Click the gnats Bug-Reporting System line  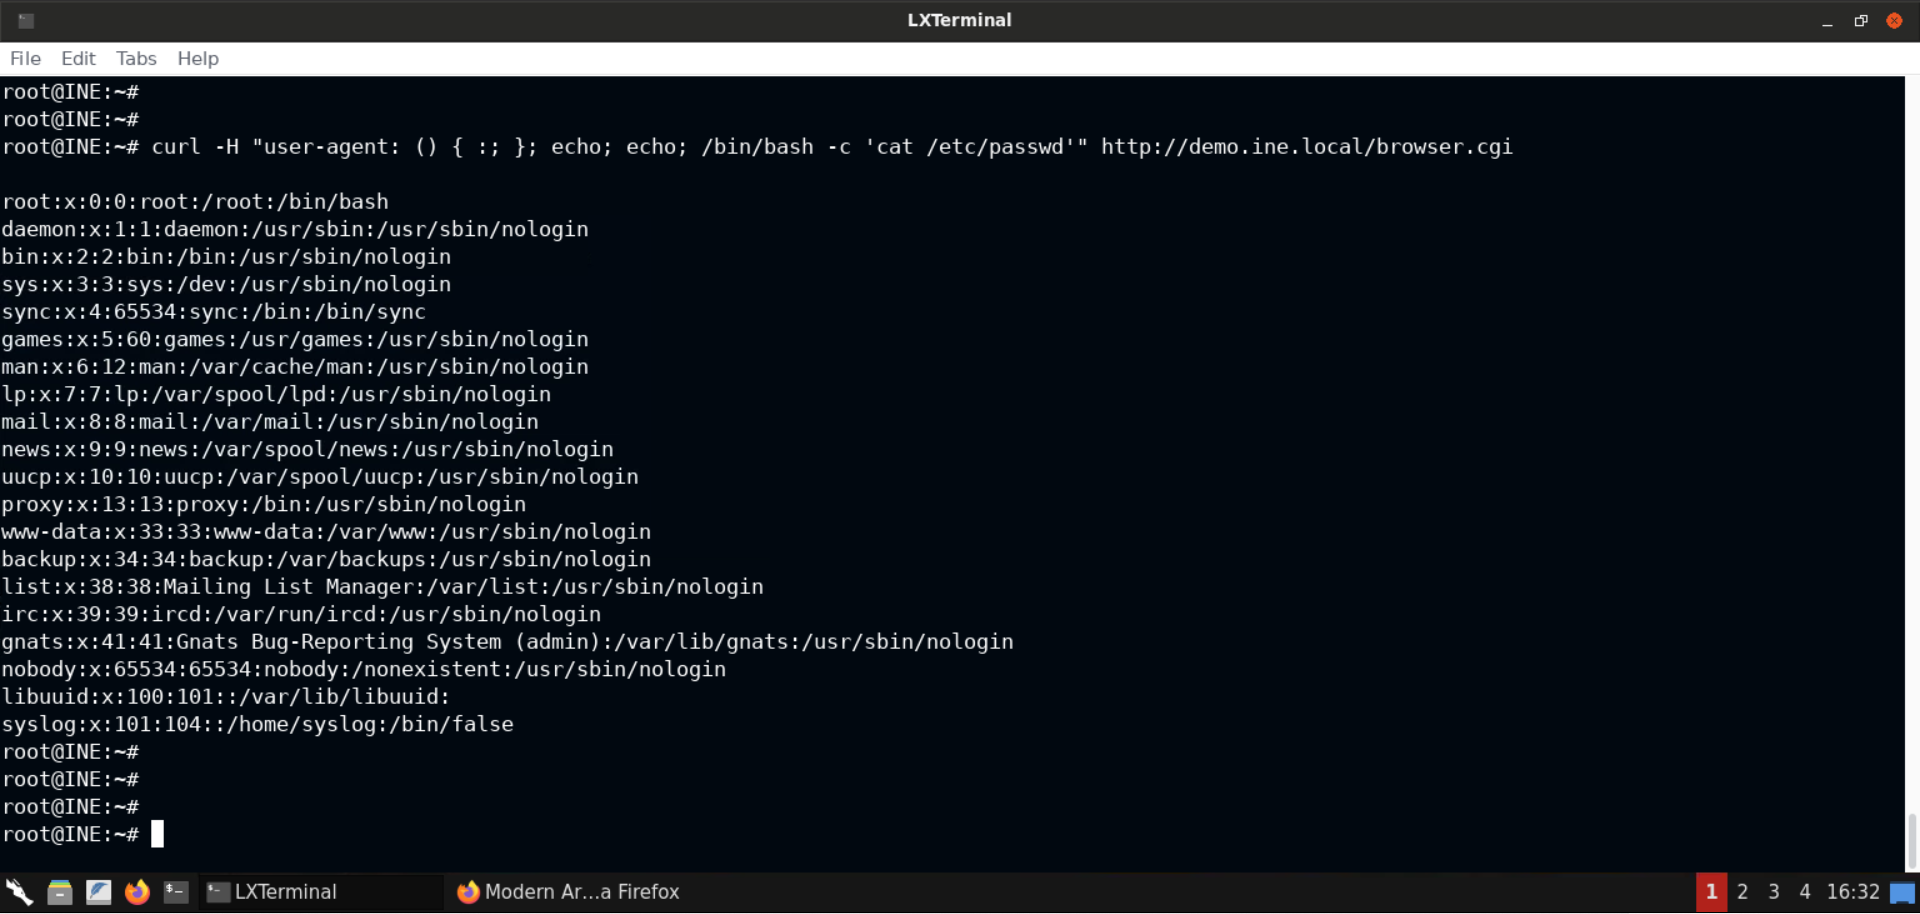[x=507, y=642]
